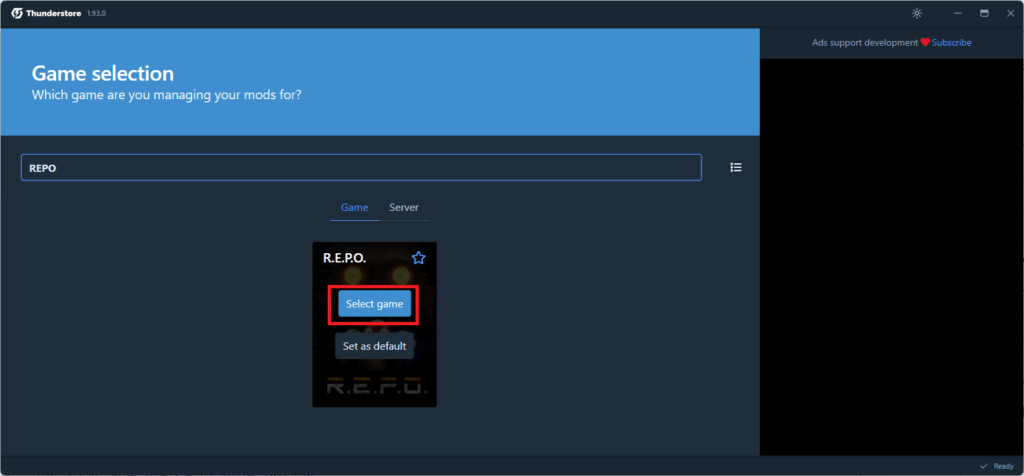Open the Game tab
This screenshot has height=476, width=1024.
[355, 208]
